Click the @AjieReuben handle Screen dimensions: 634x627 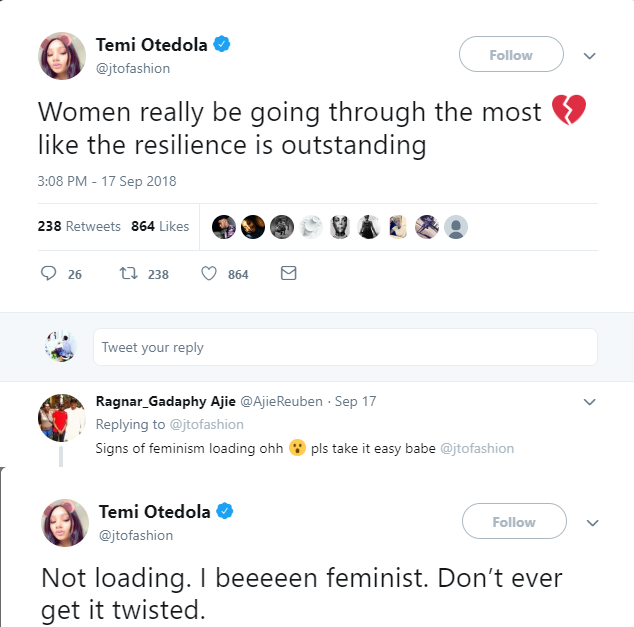pos(282,401)
